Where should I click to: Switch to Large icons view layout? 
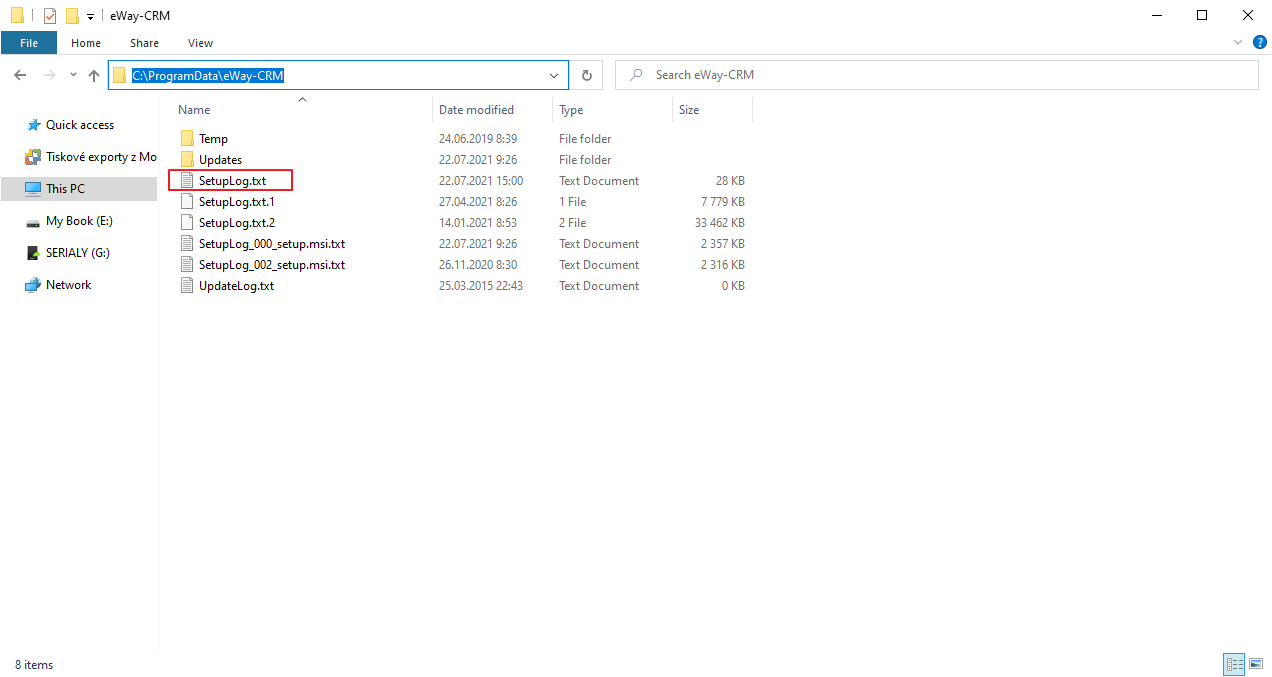(1255, 664)
